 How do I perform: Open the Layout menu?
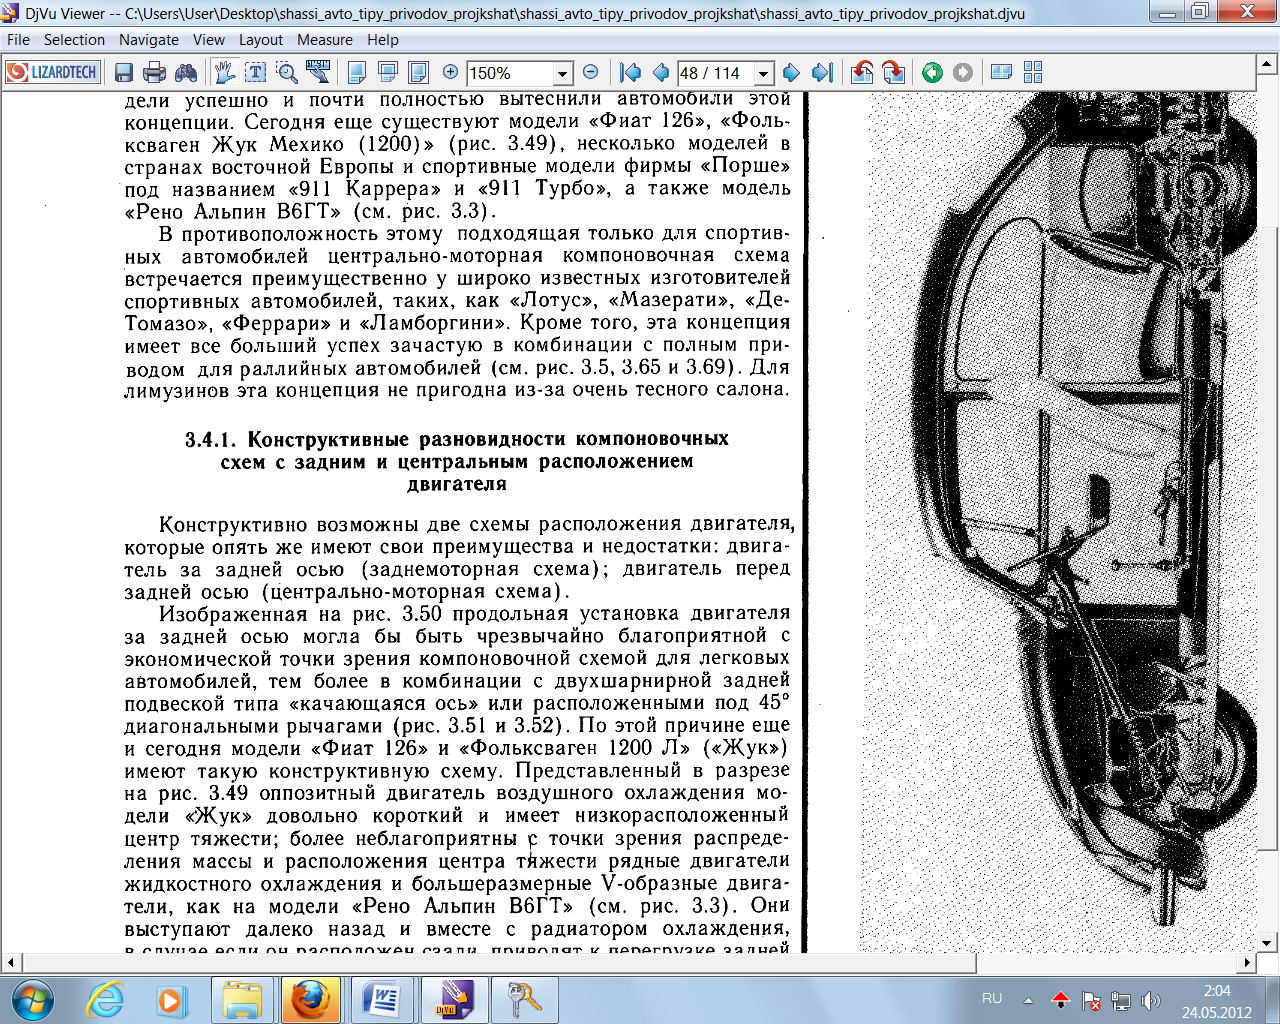(x=261, y=40)
